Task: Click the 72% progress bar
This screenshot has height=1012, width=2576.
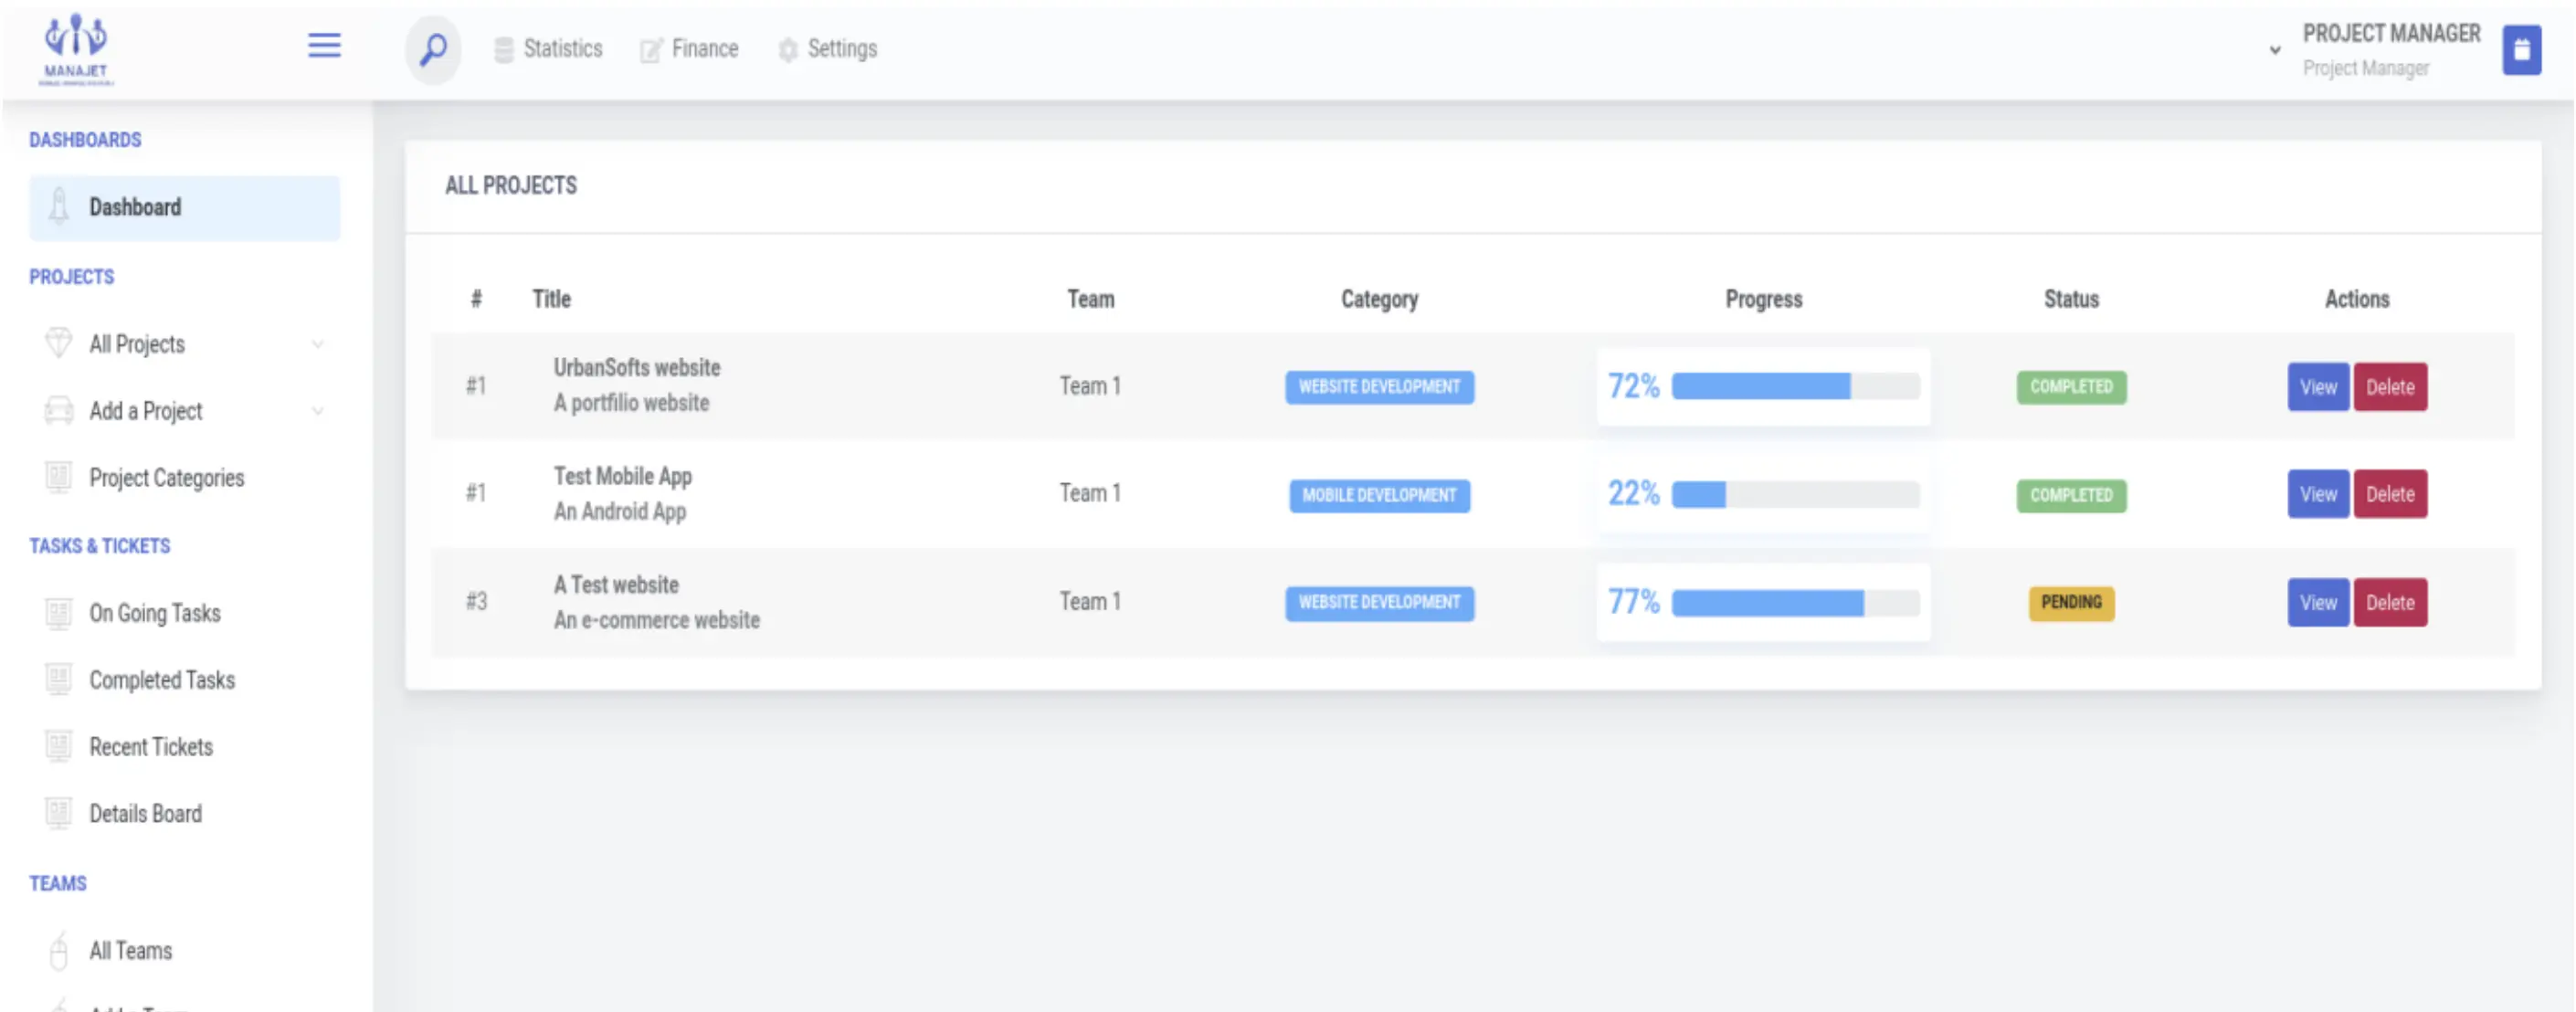Action: coord(1795,386)
